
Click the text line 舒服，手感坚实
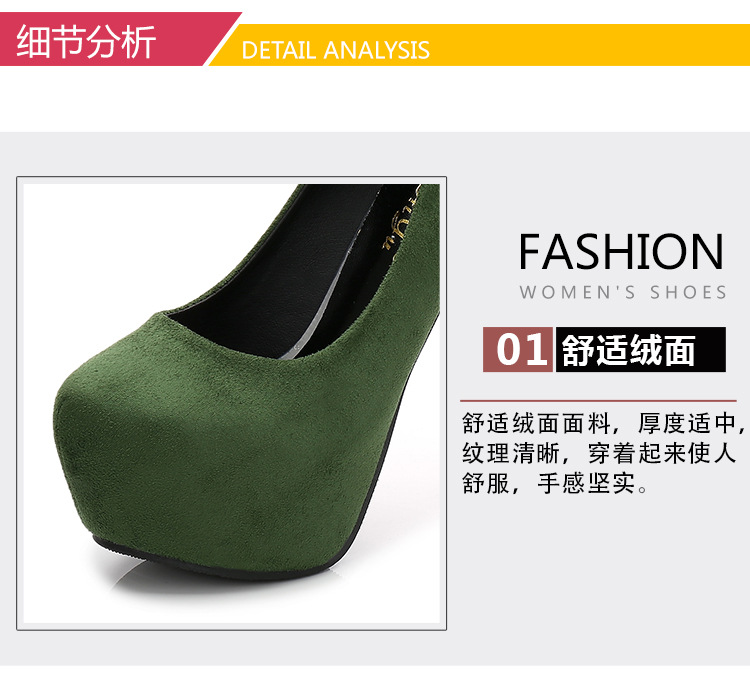555,483
